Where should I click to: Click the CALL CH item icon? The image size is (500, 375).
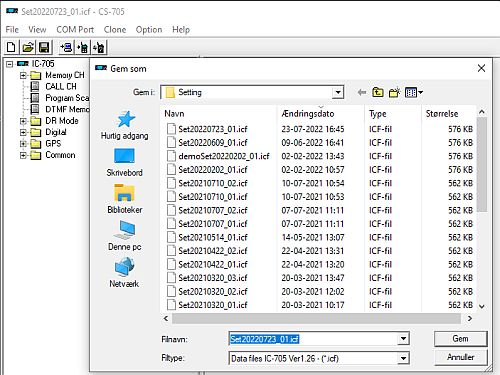click(x=35, y=86)
